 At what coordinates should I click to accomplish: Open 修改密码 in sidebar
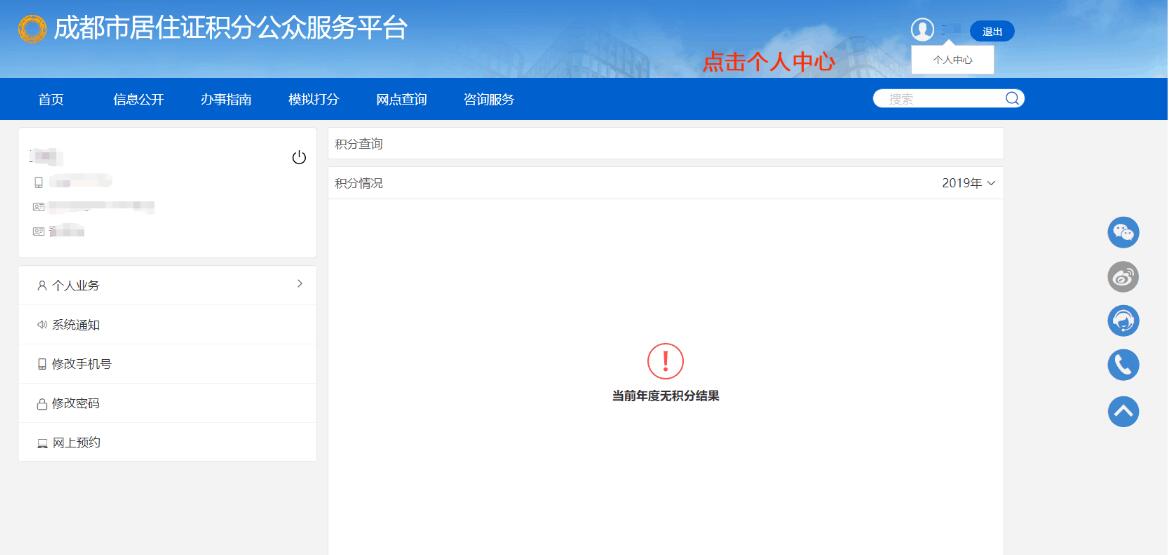click(x=167, y=404)
